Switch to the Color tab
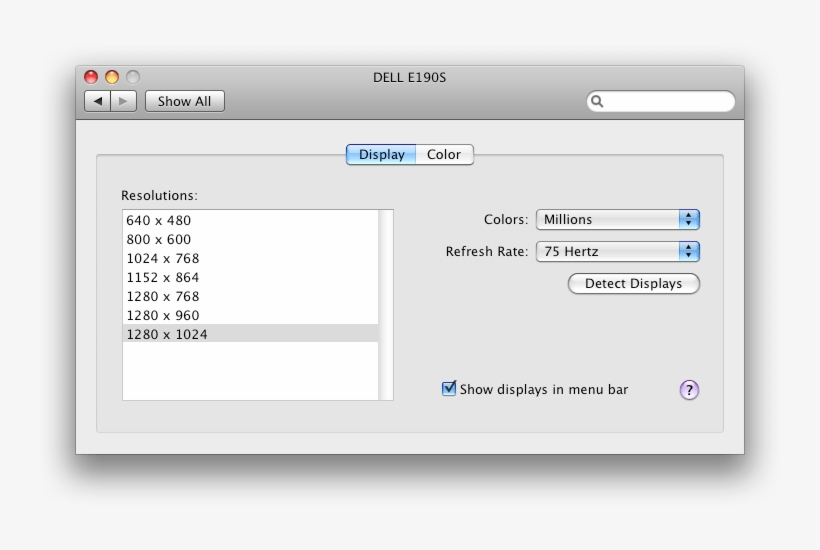The image size is (820, 550). [444, 154]
